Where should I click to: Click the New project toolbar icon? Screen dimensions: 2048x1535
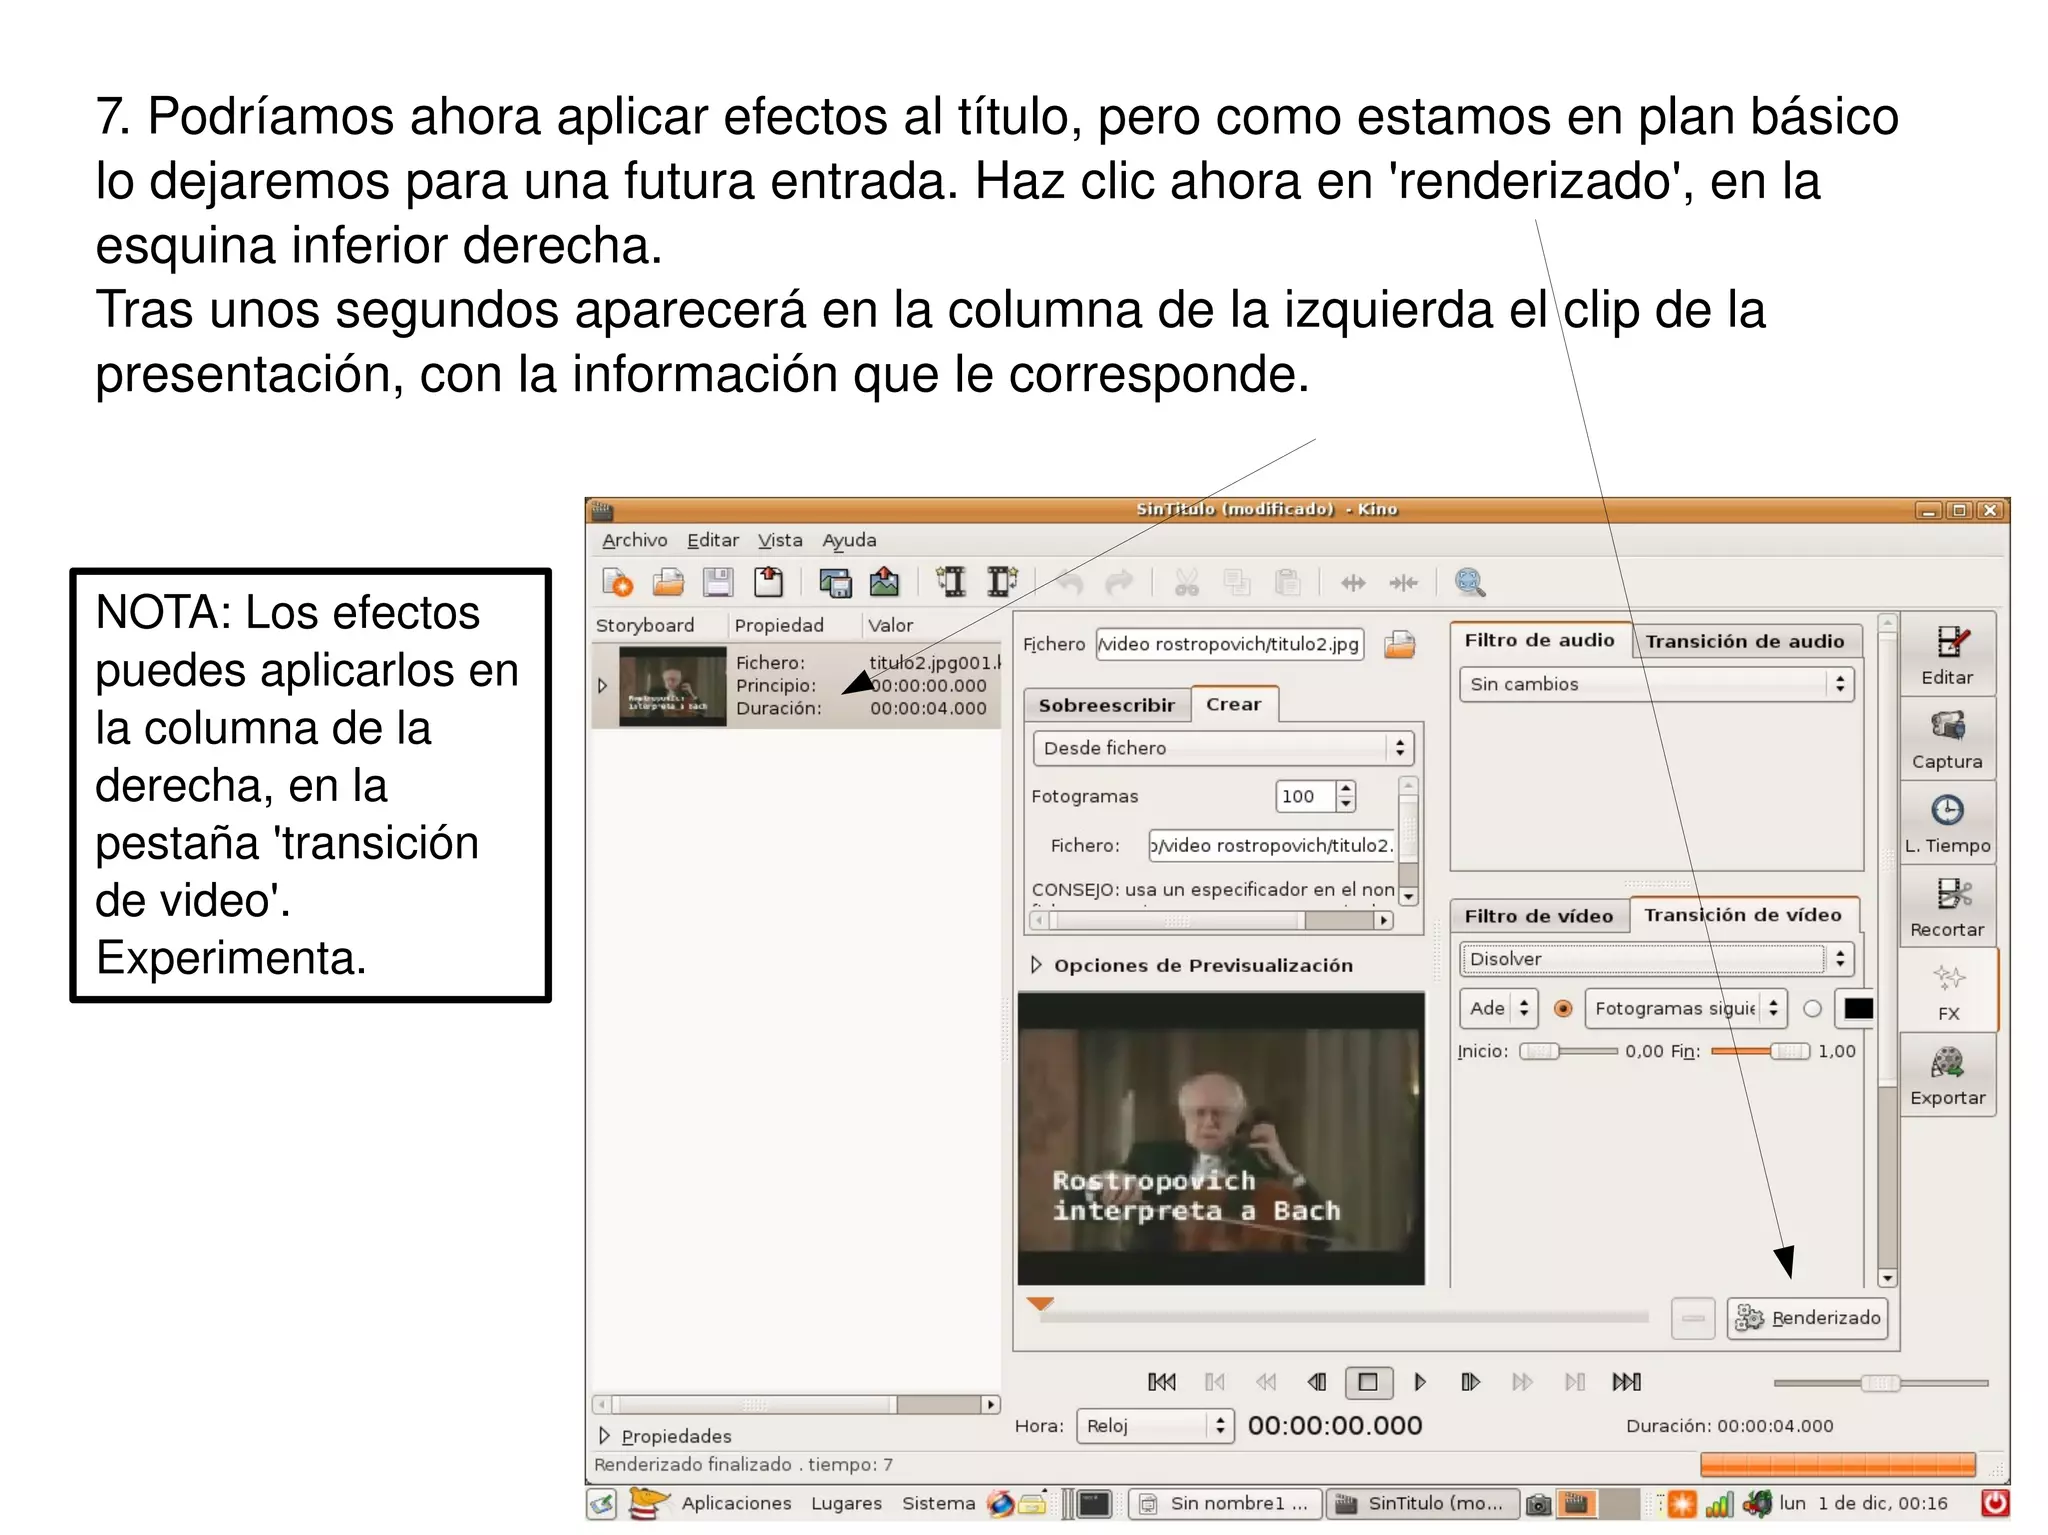click(617, 582)
